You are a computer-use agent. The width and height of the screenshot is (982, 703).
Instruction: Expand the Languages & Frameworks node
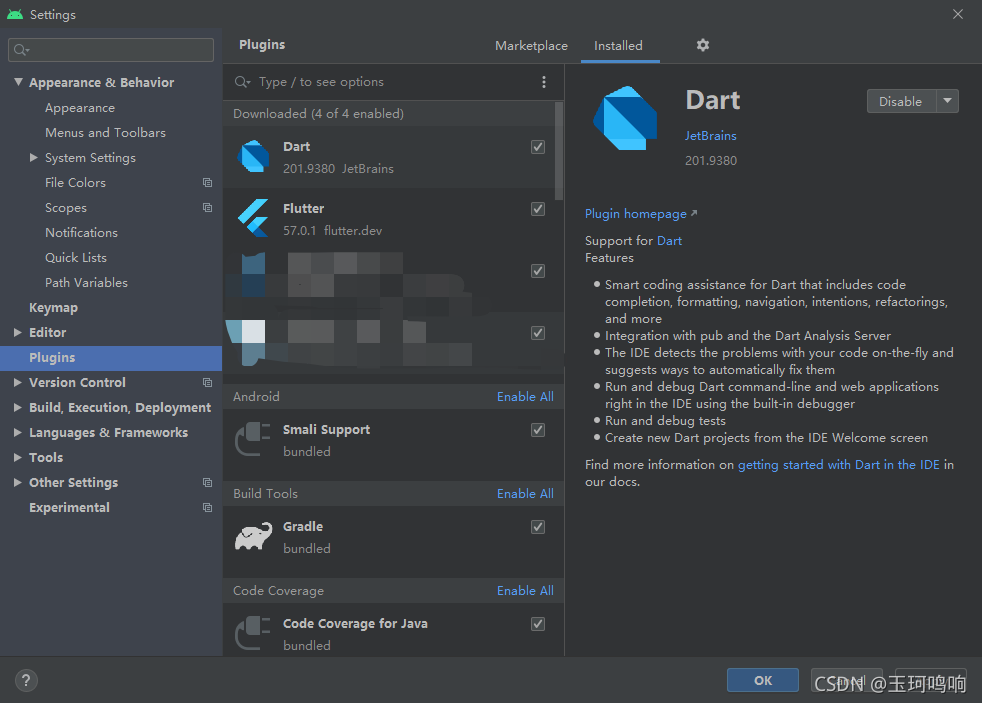pyautogui.click(x=18, y=433)
